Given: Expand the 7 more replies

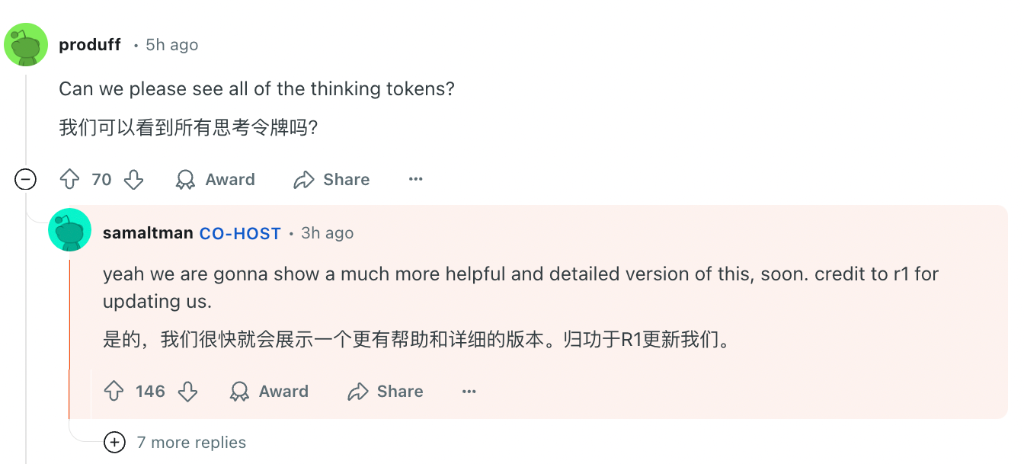Looking at the screenshot, I should click(115, 442).
